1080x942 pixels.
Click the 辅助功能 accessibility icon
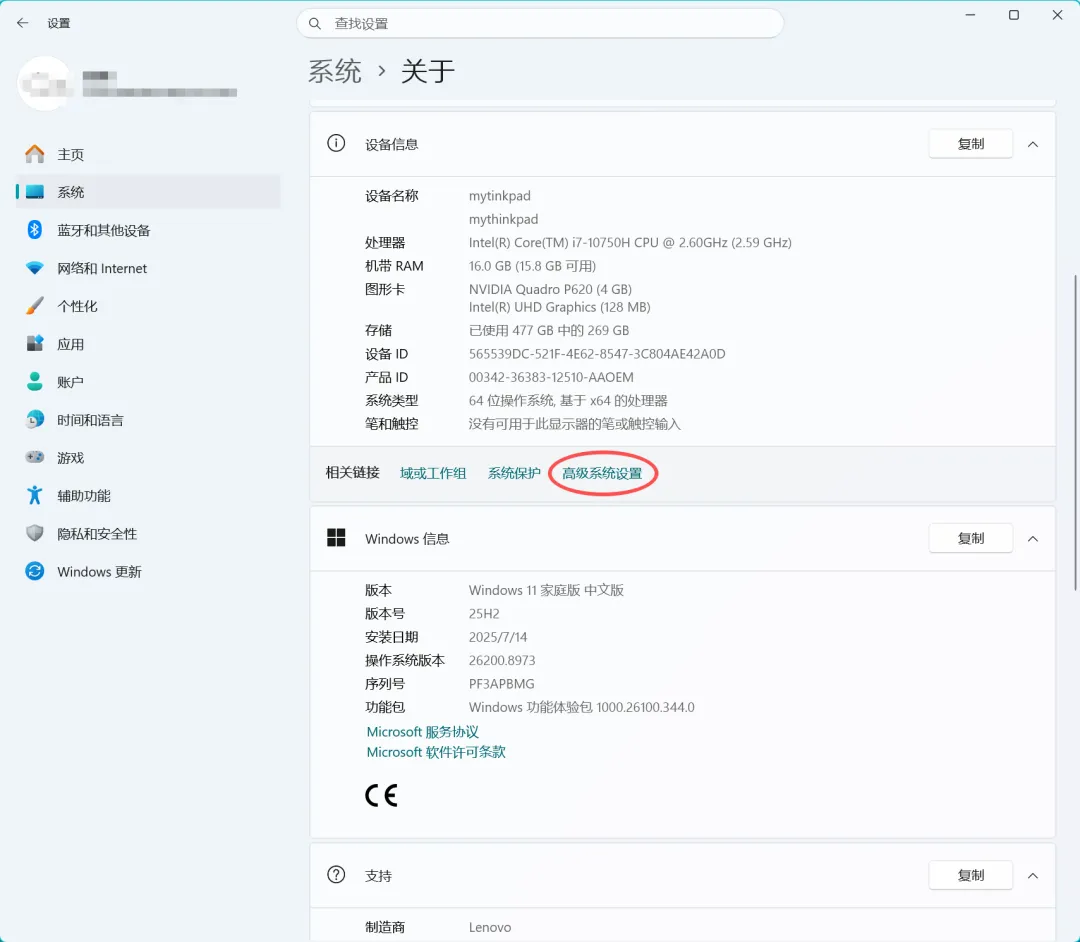pos(34,495)
